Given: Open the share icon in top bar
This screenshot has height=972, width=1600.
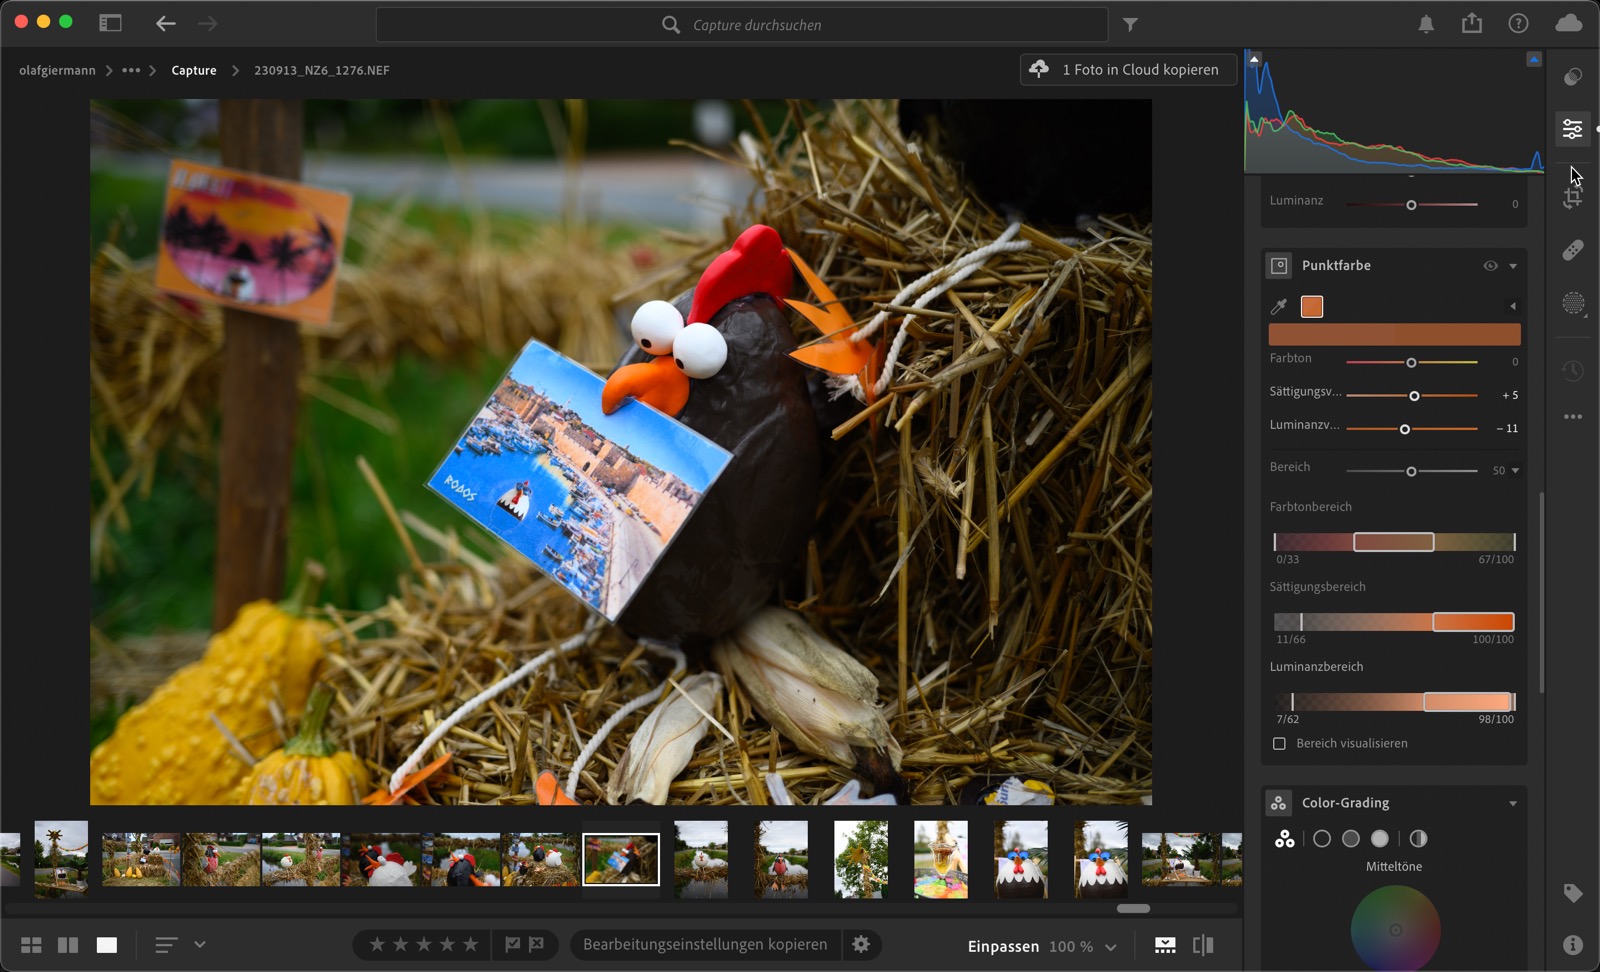Looking at the screenshot, I should point(1471,24).
